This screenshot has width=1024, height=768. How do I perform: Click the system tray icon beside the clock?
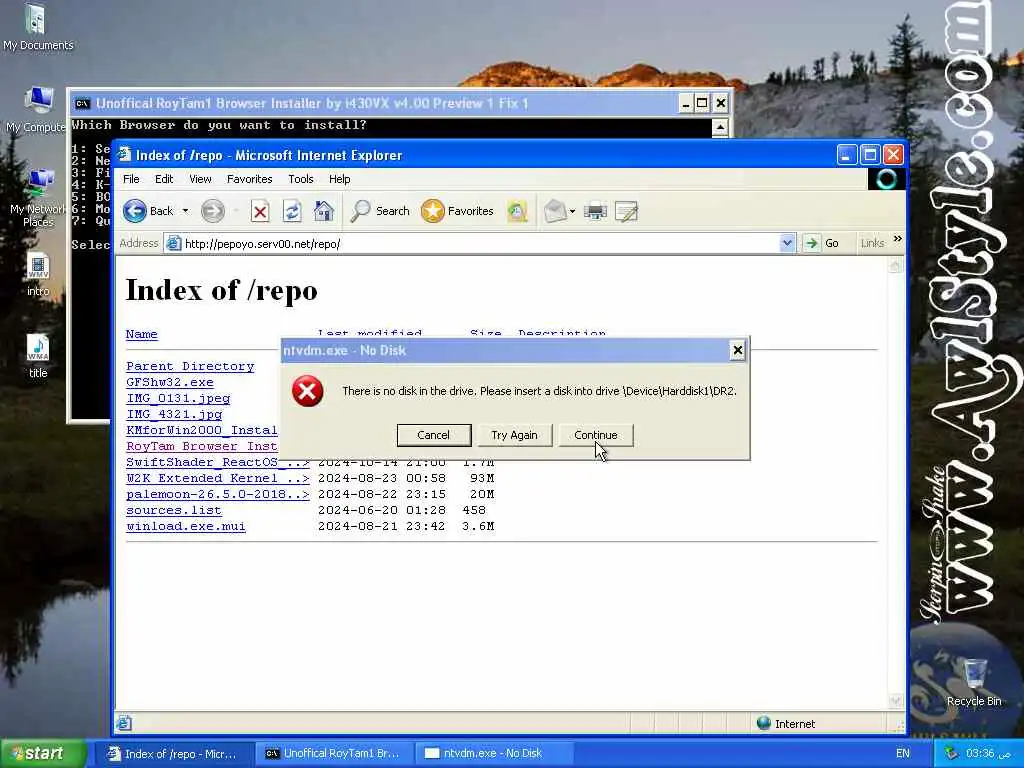tap(952, 753)
